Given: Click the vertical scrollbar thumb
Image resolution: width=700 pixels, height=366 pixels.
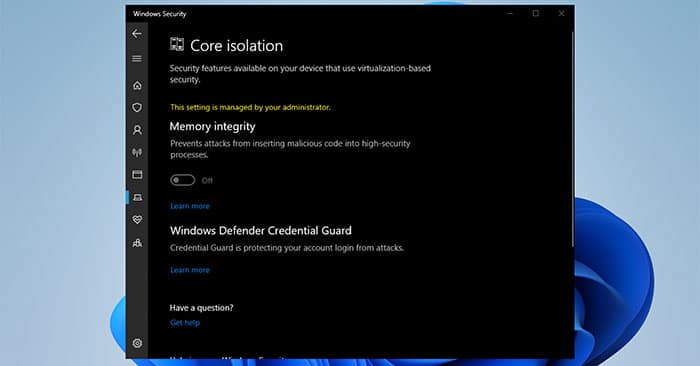Looking at the screenshot, I should tap(572, 138).
